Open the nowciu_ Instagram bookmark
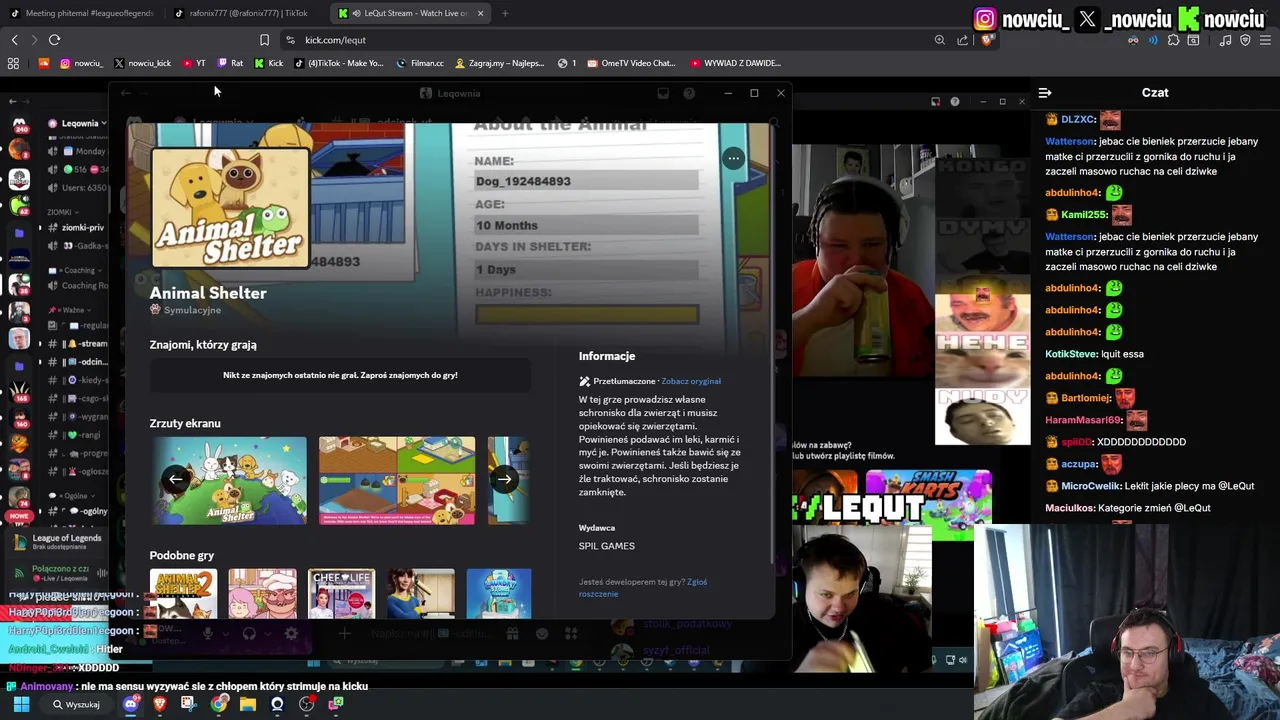This screenshot has width=1280, height=720. [81, 63]
